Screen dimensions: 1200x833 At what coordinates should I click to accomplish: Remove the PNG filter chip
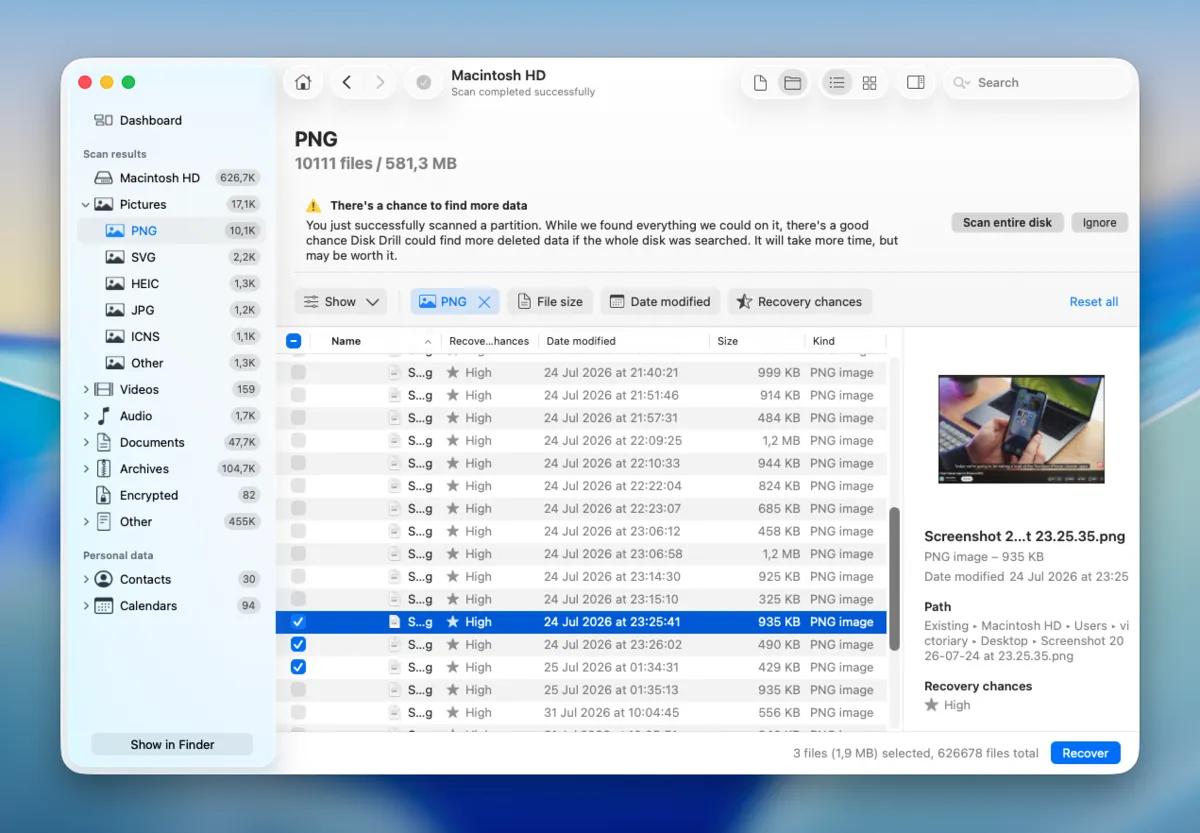tap(484, 302)
